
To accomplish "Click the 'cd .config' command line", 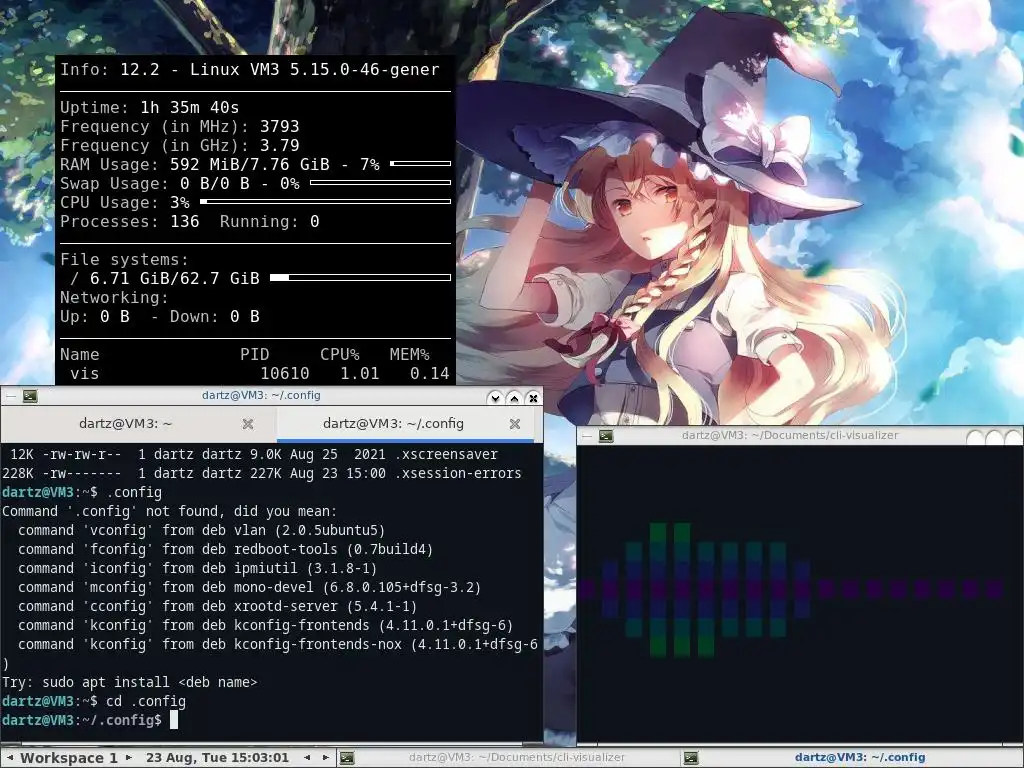I will pos(146,701).
